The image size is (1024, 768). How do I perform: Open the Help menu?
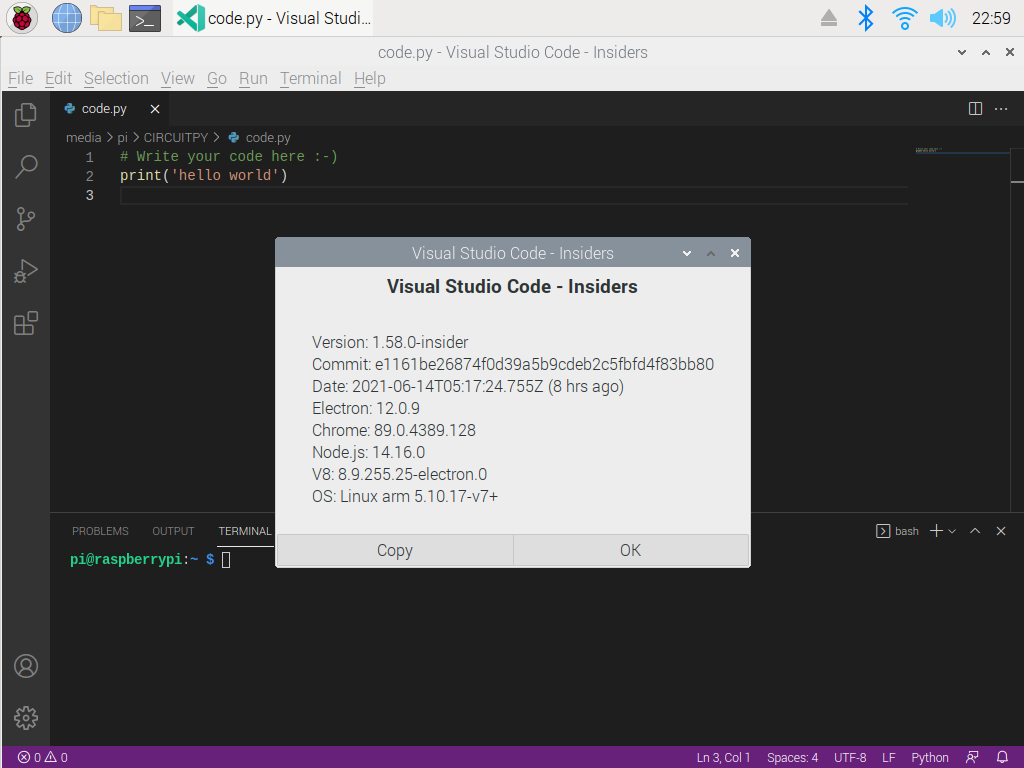point(370,78)
